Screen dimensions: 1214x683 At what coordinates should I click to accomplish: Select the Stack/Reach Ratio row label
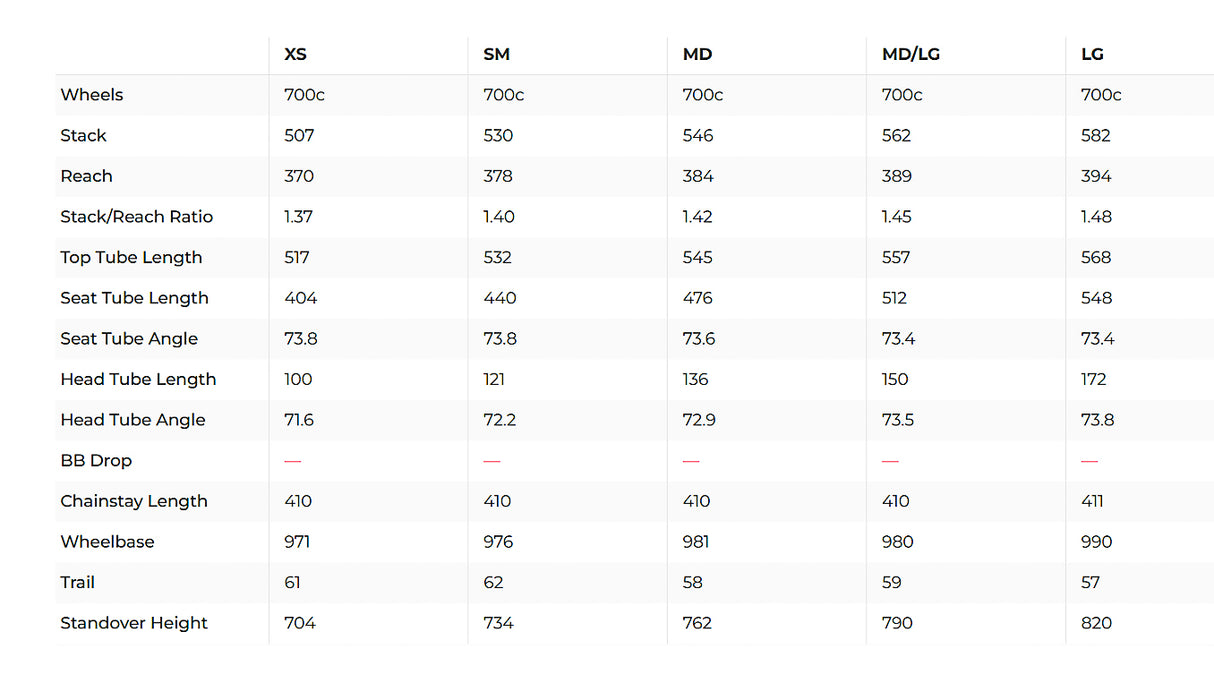coord(136,217)
